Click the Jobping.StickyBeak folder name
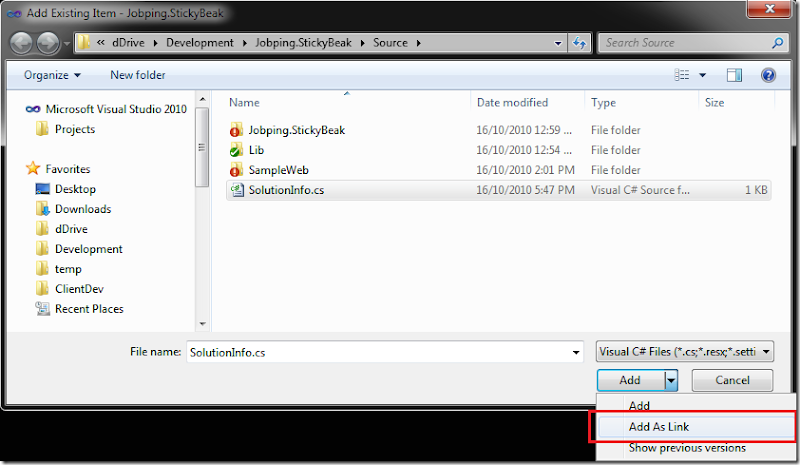800x465 pixels. pos(296,130)
